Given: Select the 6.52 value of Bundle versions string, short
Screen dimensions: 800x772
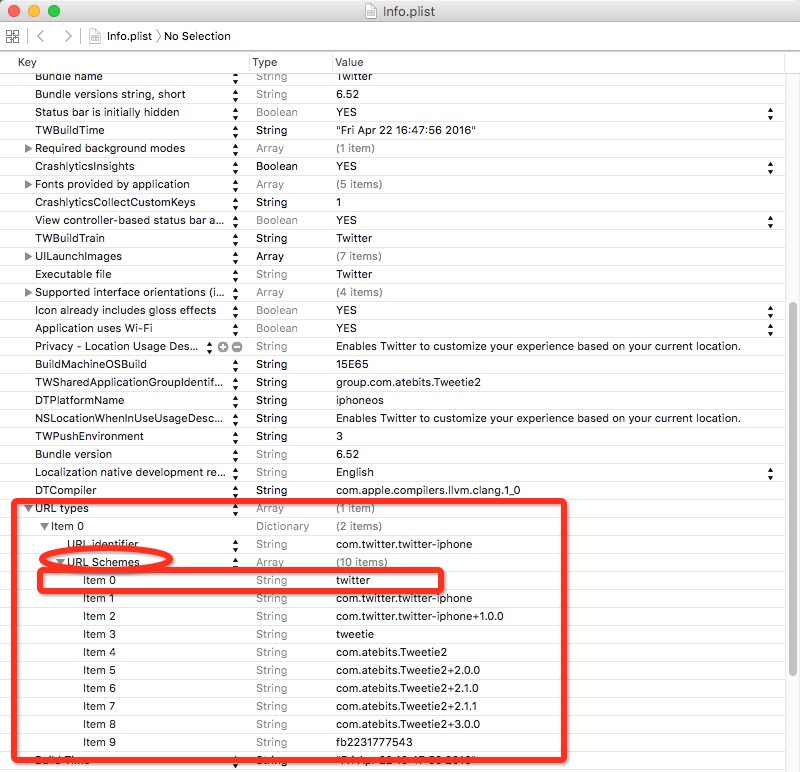Looking at the screenshot, I should [347, 94].
